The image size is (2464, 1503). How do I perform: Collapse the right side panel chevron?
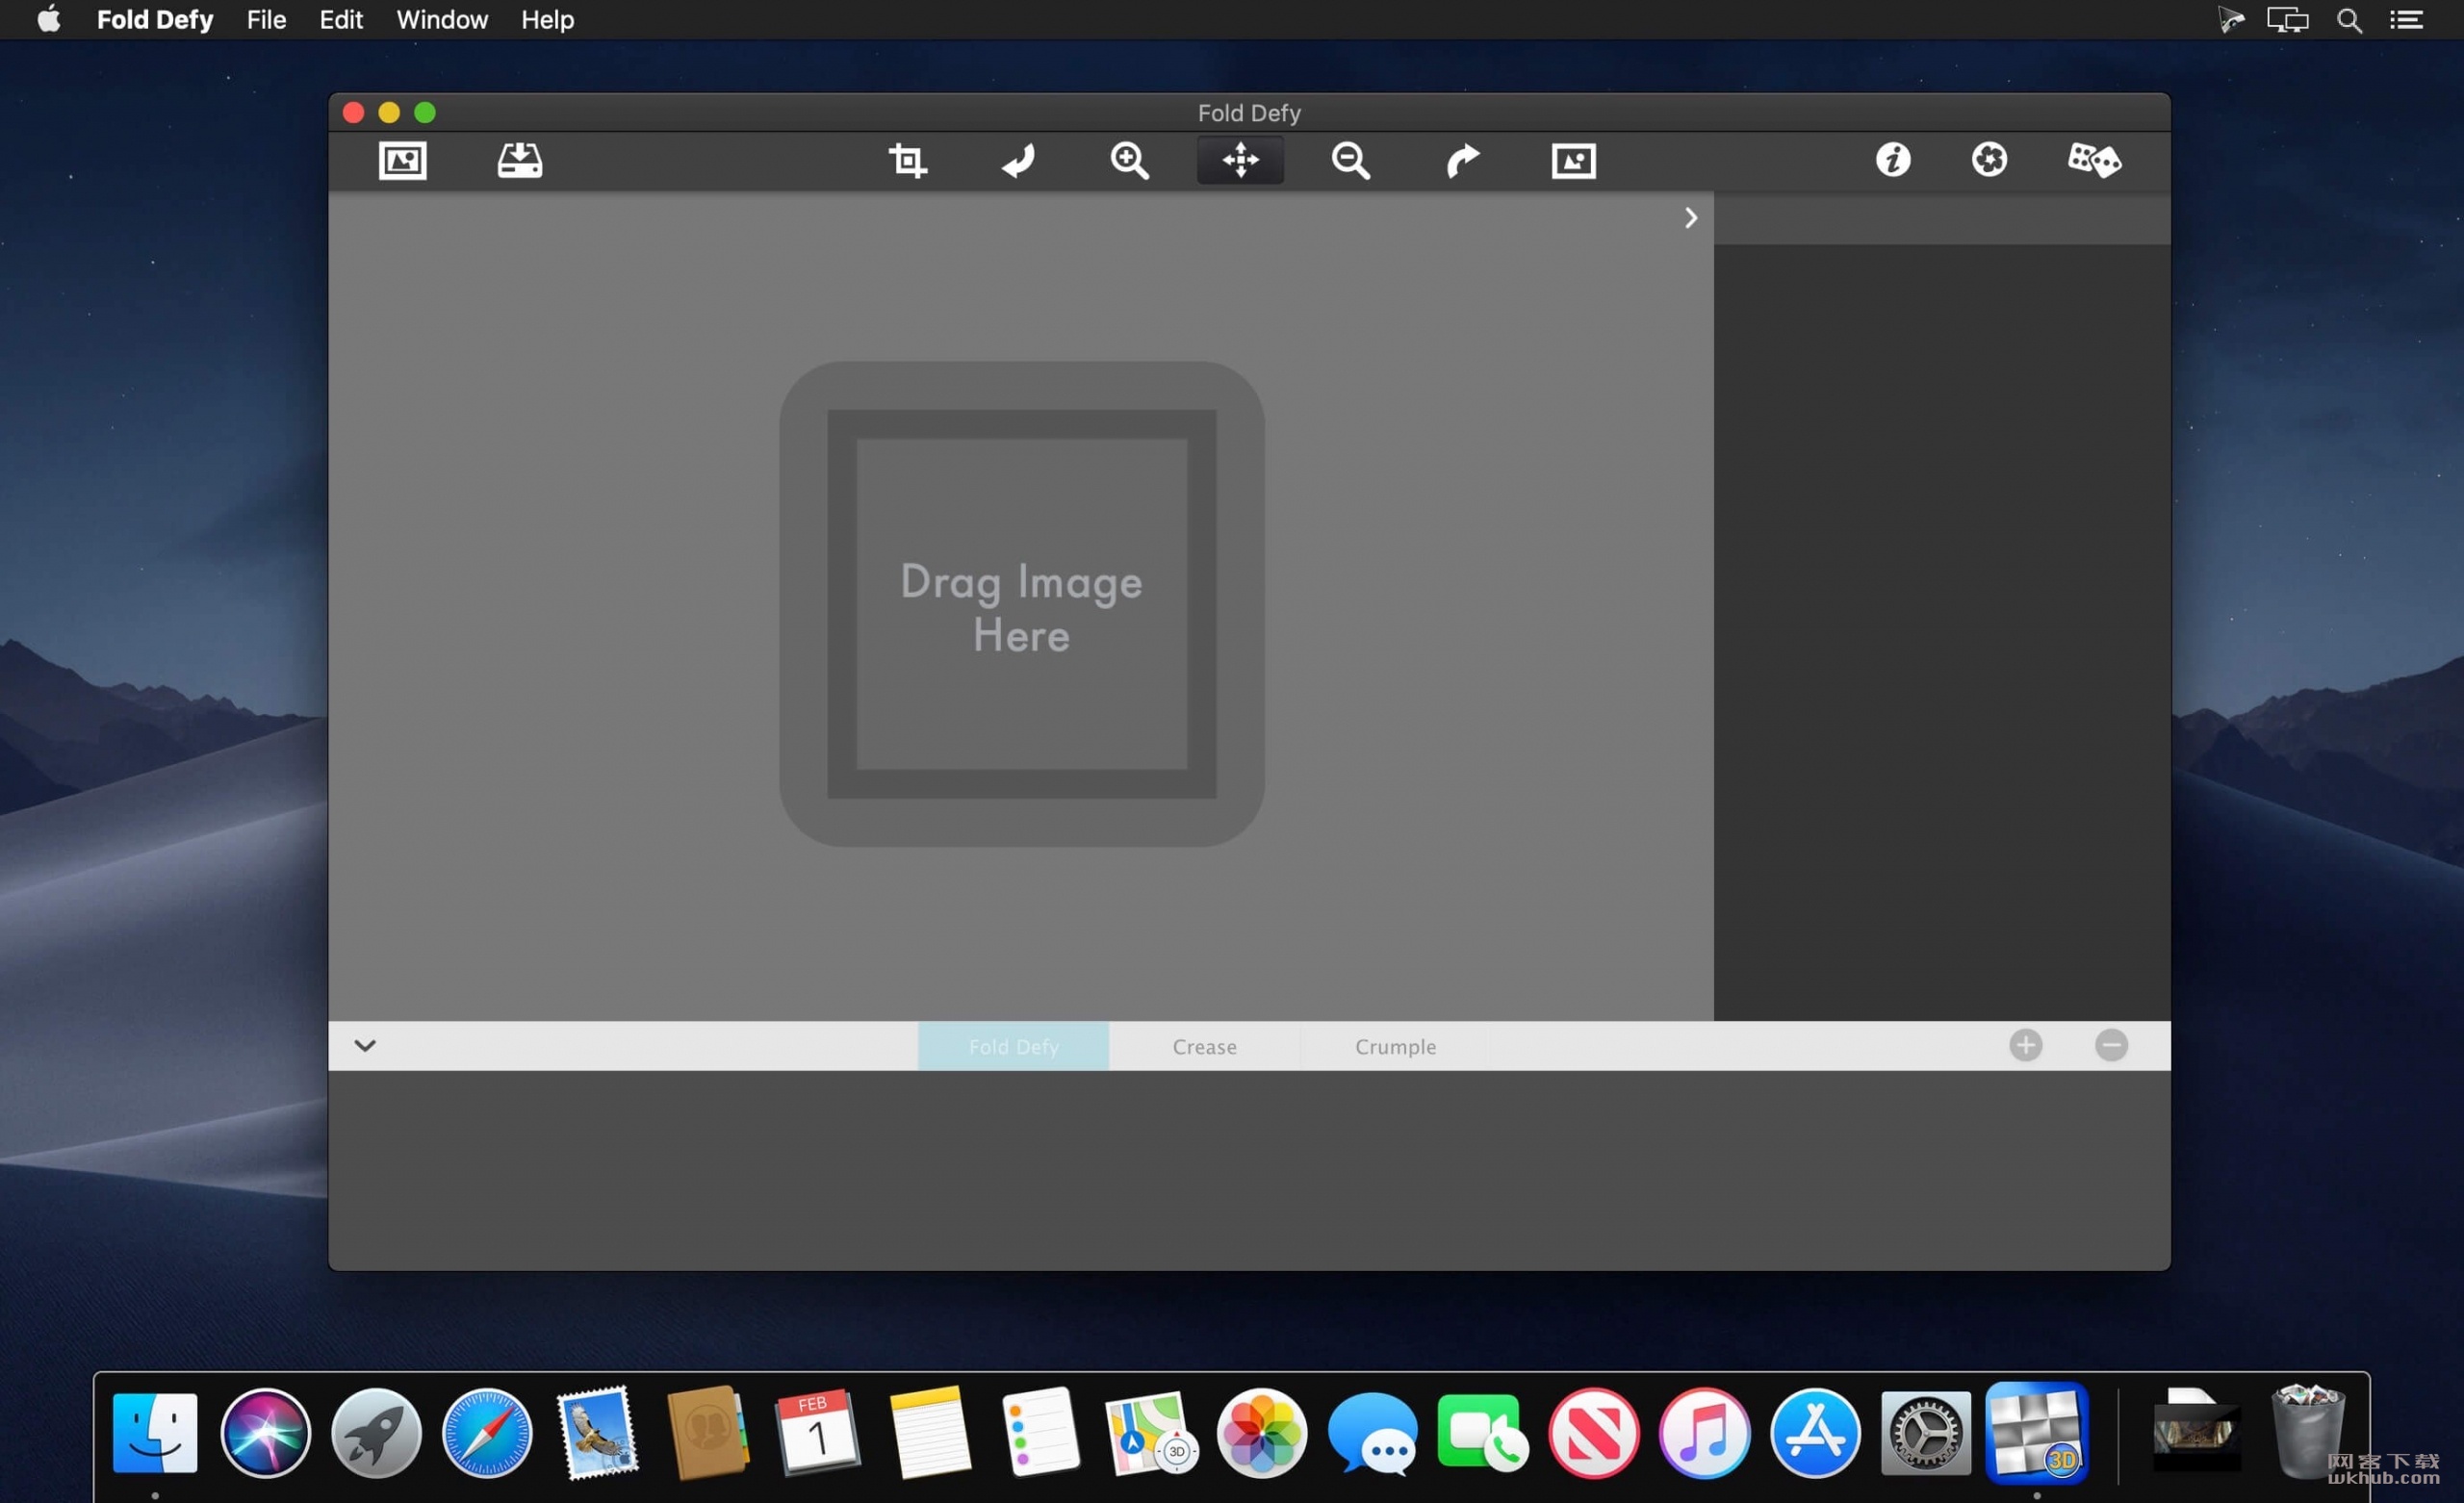tap(1691, 218)
